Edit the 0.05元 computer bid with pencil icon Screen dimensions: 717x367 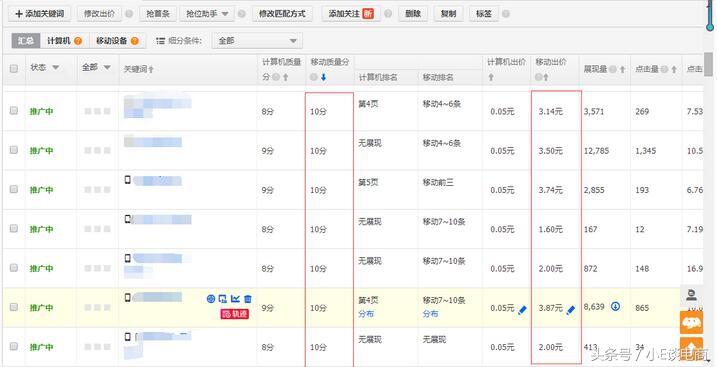523,310
